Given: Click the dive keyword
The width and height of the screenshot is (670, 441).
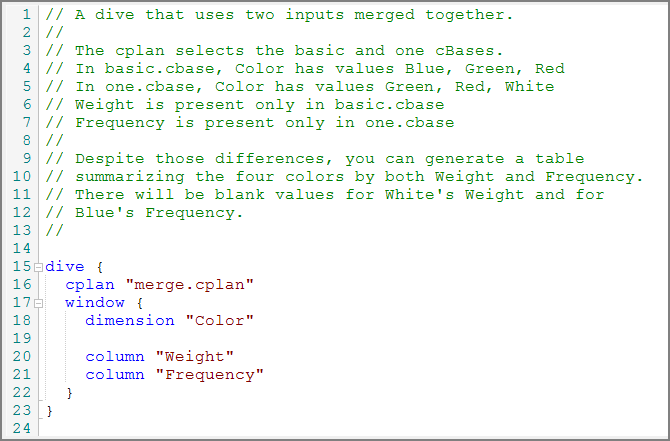Looking at the screenshot, I should [x=64, y=267].
